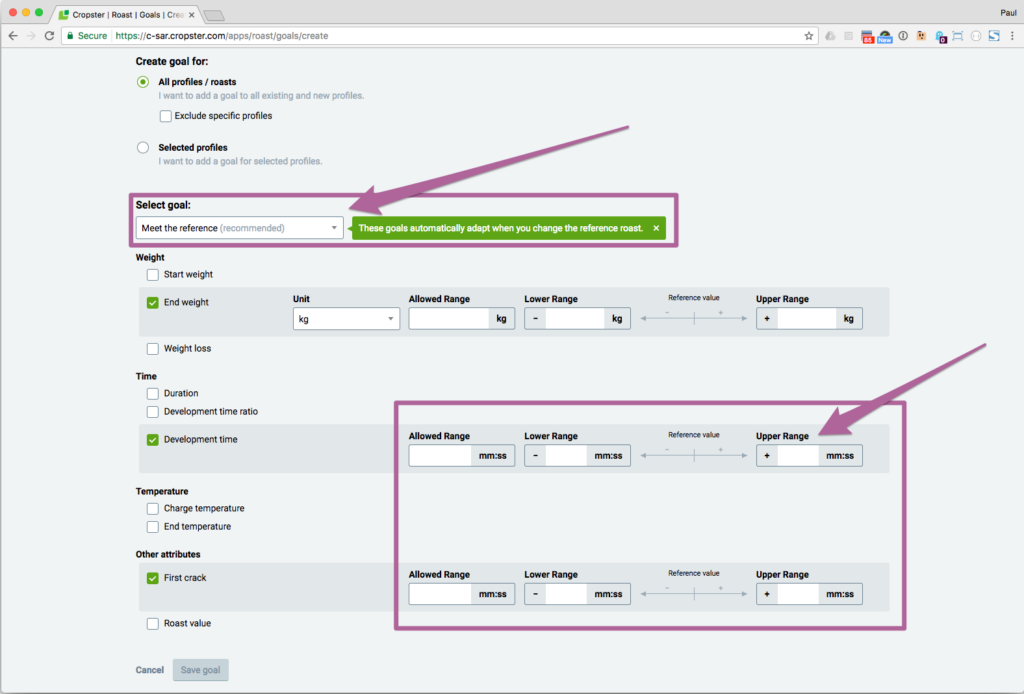The width and height of the screenshot is (1024, 694).
Task: Click the Cancel link
Action: point(149,670)
